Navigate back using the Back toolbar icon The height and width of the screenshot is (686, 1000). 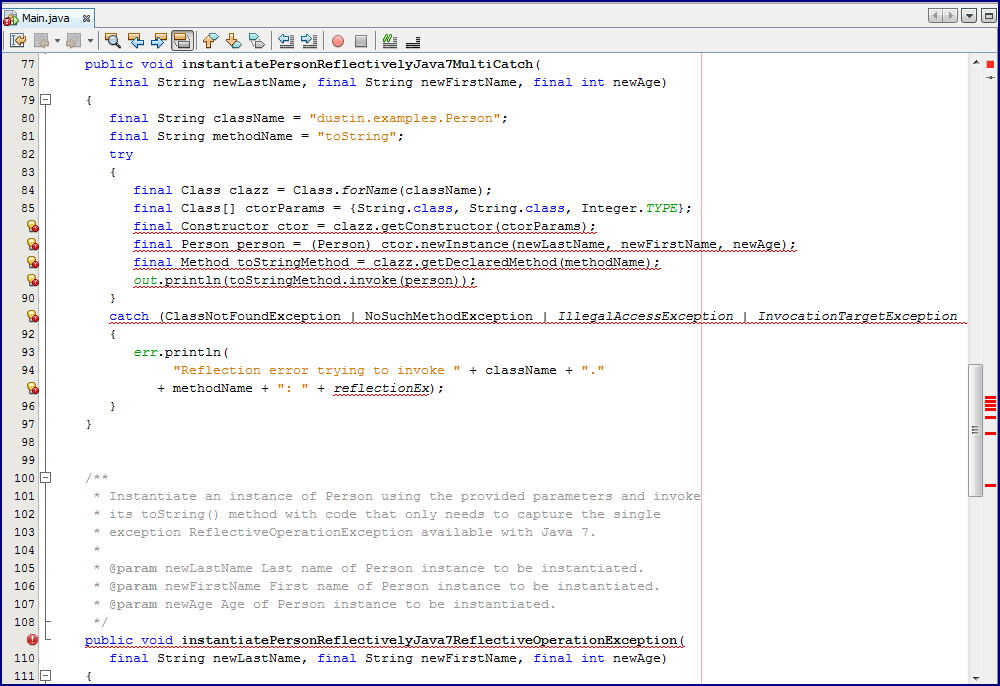[40, 41]
